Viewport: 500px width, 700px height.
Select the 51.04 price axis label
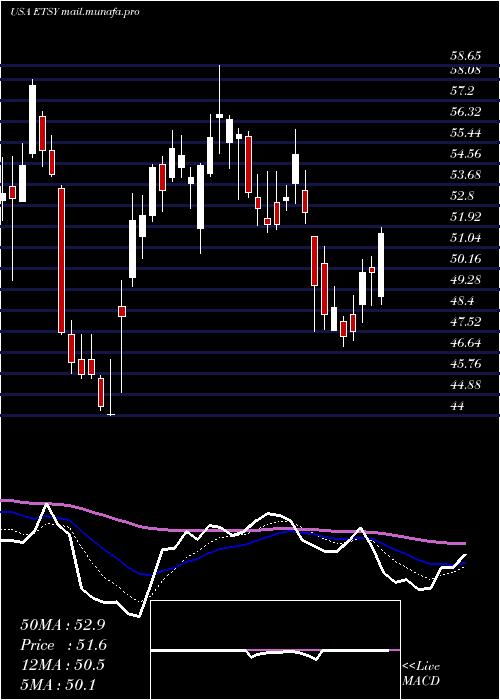466,238
